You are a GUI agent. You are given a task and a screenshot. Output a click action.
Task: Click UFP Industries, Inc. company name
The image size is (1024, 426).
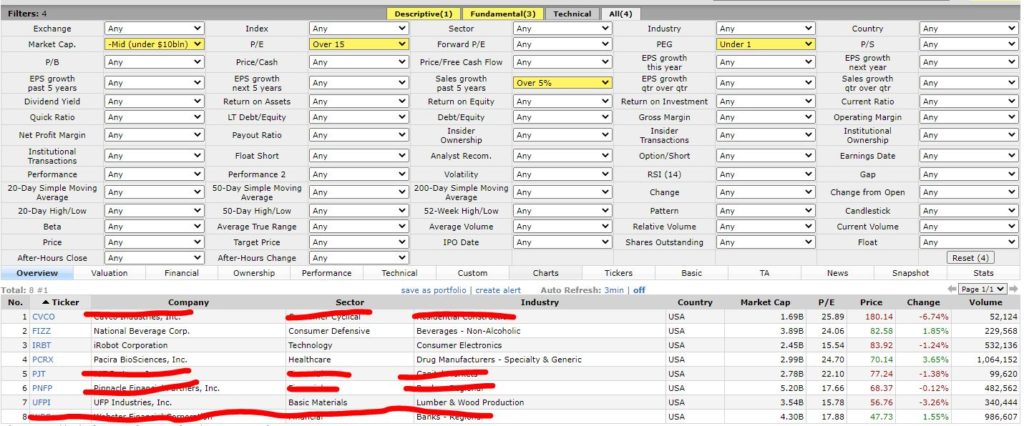(x=133, y=402)
